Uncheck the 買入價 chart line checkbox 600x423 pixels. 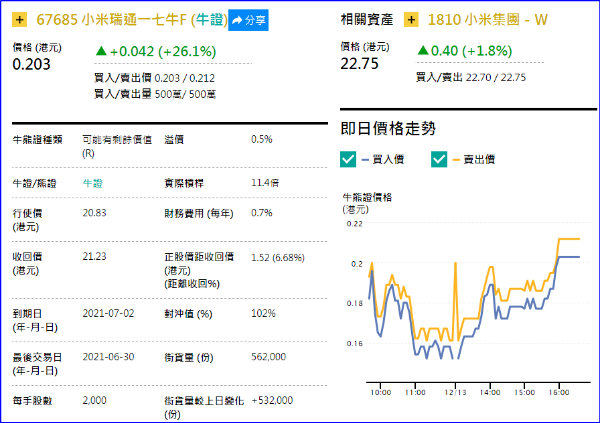click(348, 159)
